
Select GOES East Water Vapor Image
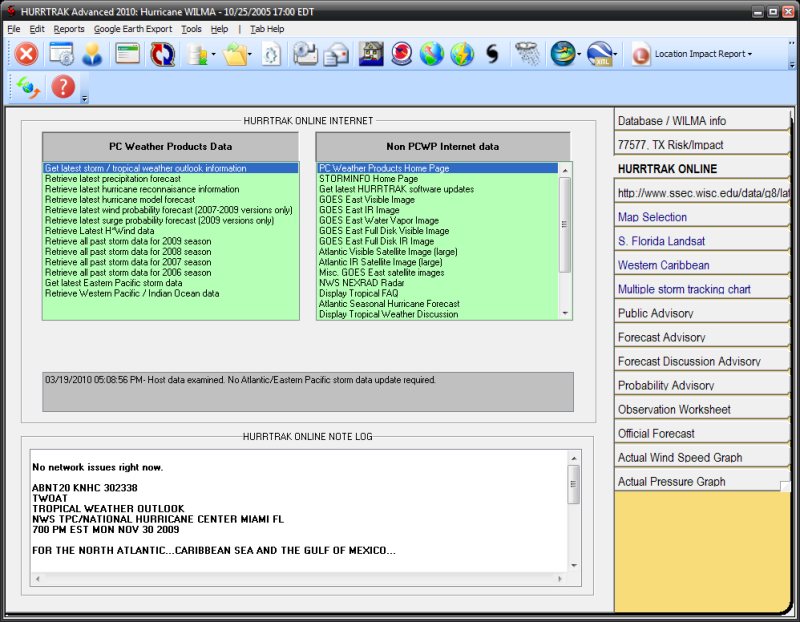click(378, 220)
